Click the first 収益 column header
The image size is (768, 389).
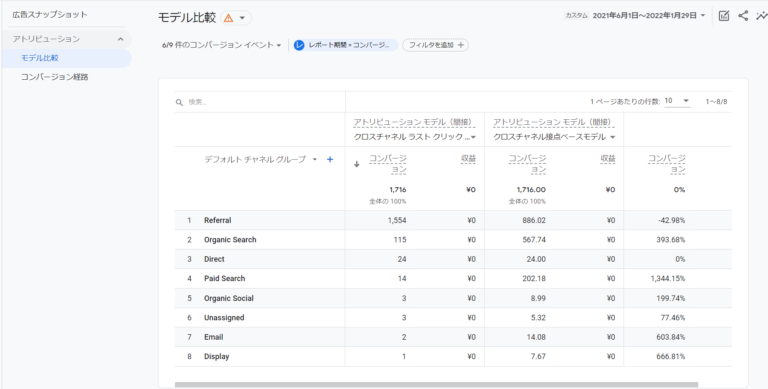click(468, 159)
